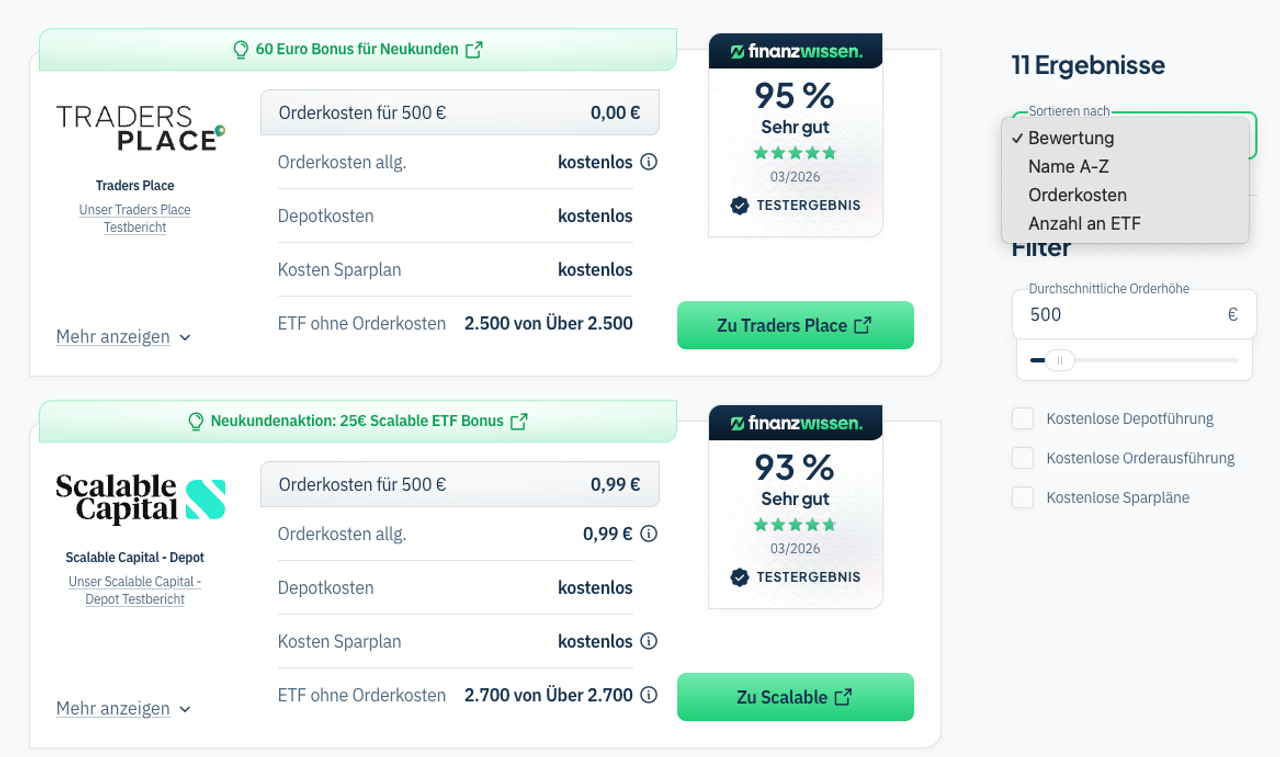Expand Mehr anzeigen for Traders Place
Viewport: 1280px width, 757px height.
tap(123, 337)
